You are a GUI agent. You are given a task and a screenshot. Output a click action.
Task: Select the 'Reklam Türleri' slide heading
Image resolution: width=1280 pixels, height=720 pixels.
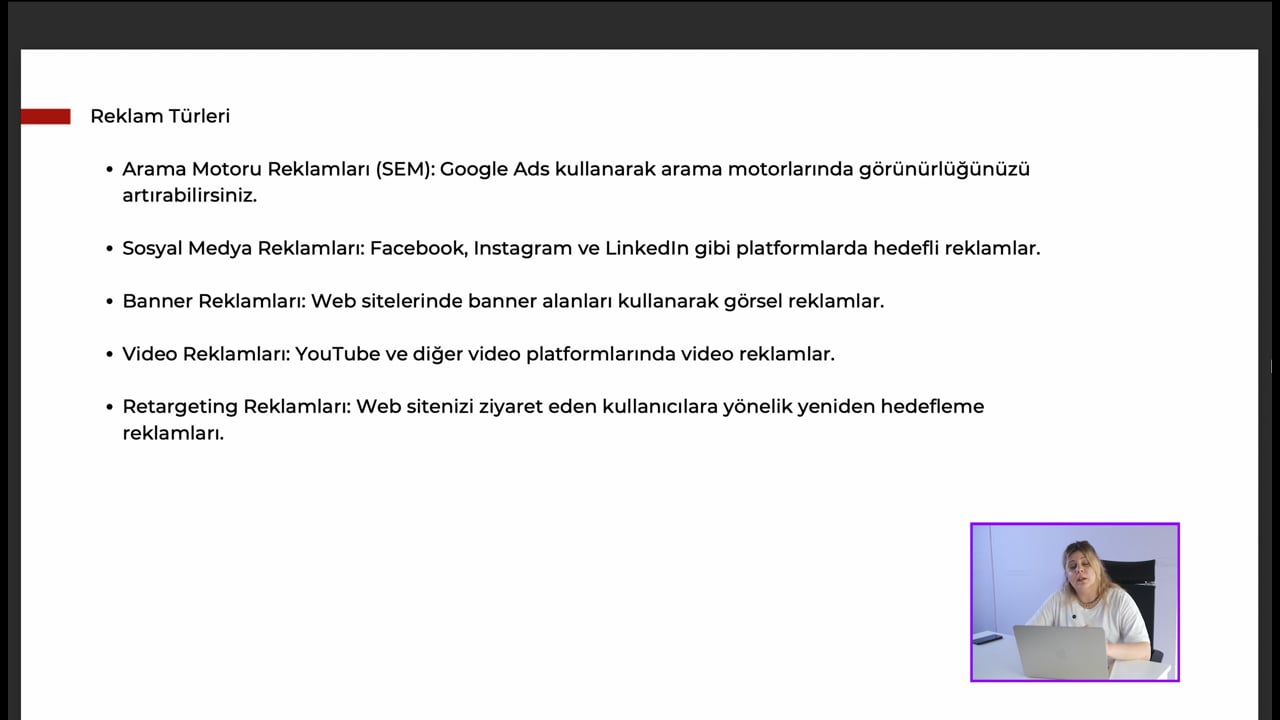click(160, 116)
